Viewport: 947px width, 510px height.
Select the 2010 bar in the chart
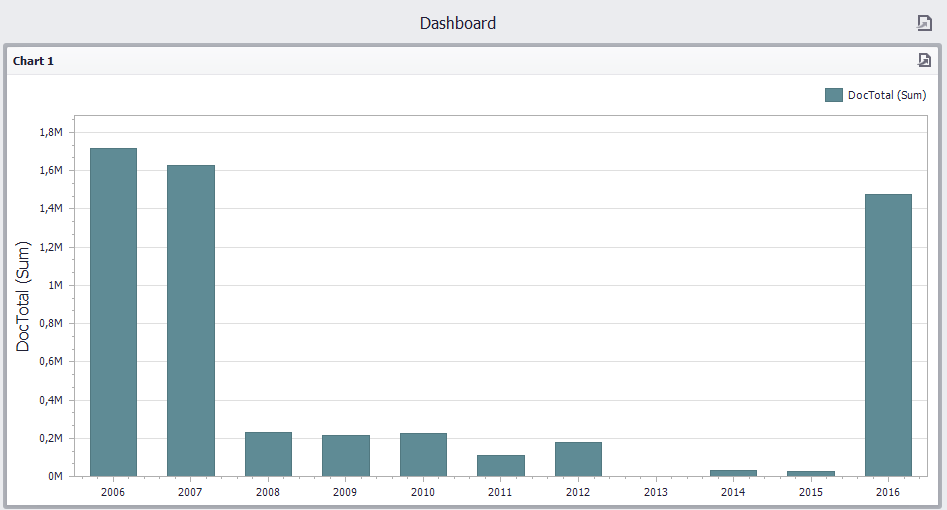coord(423,454)
